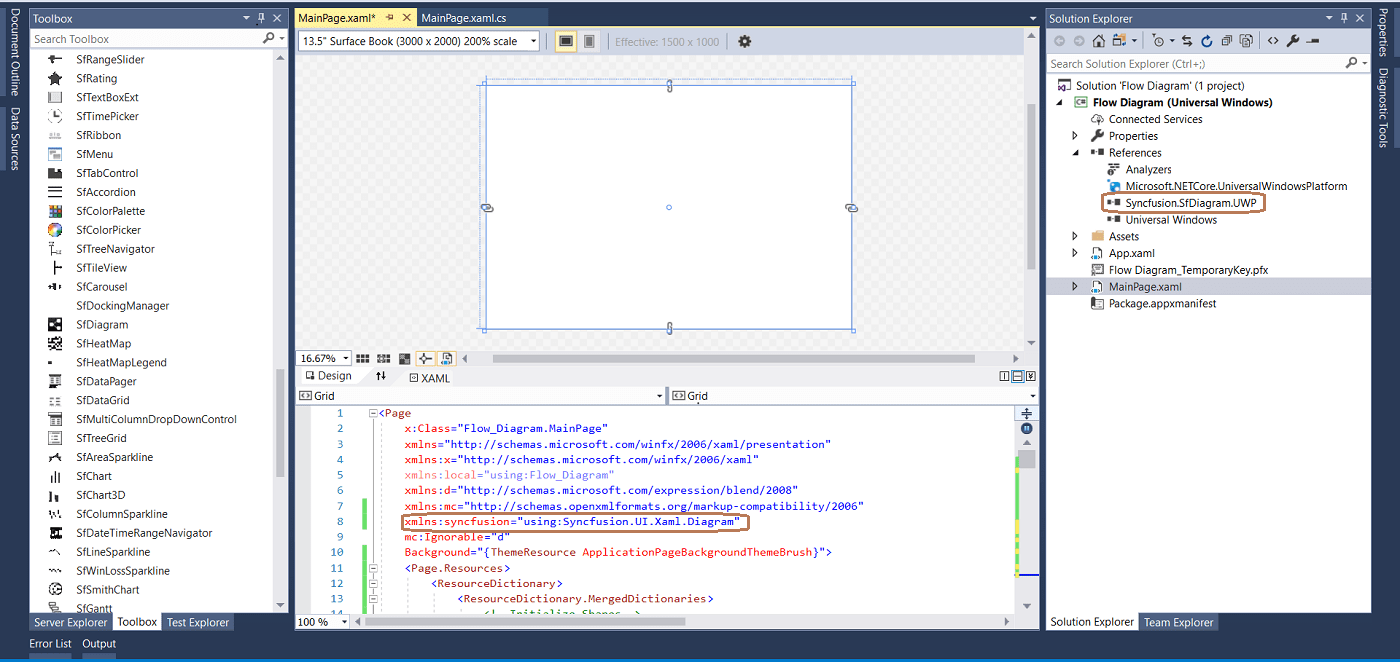Click Collapse All icon in Solution Explorer
The height and width of the screenshot is (662, 1400).
1226,41
